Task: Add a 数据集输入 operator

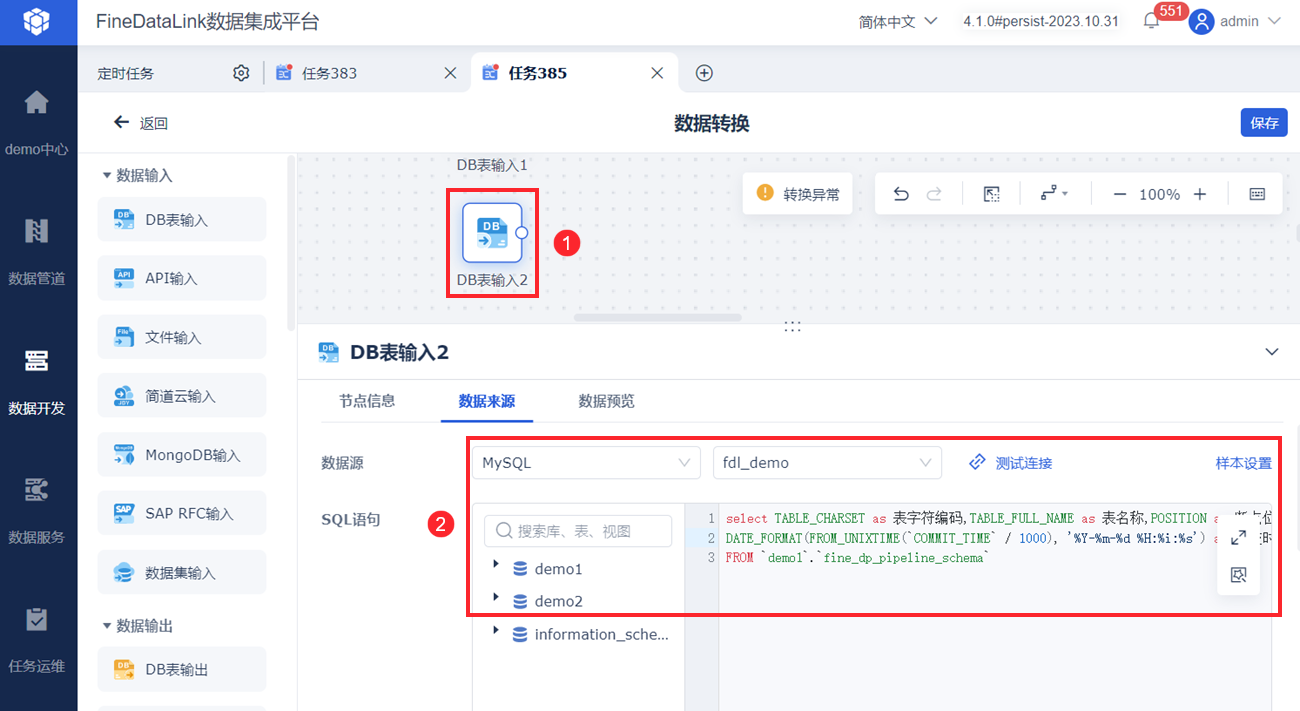Action: click(x=182, y=573)
